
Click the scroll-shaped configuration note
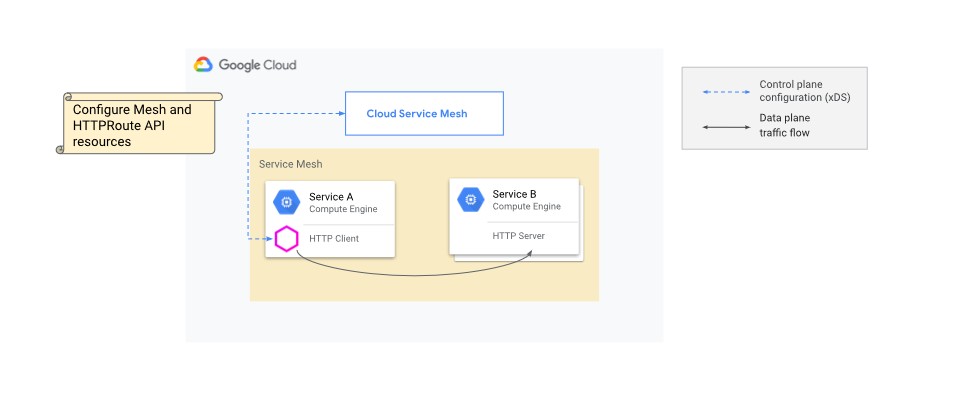[139, 123]
